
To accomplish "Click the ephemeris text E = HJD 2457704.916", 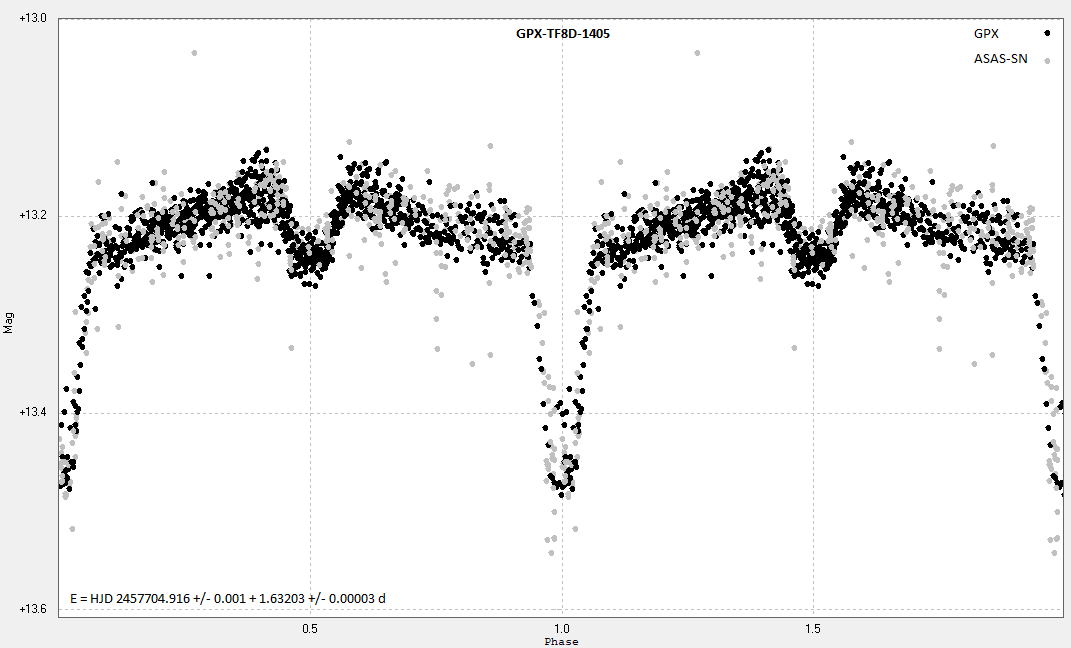I will (227, 598).
